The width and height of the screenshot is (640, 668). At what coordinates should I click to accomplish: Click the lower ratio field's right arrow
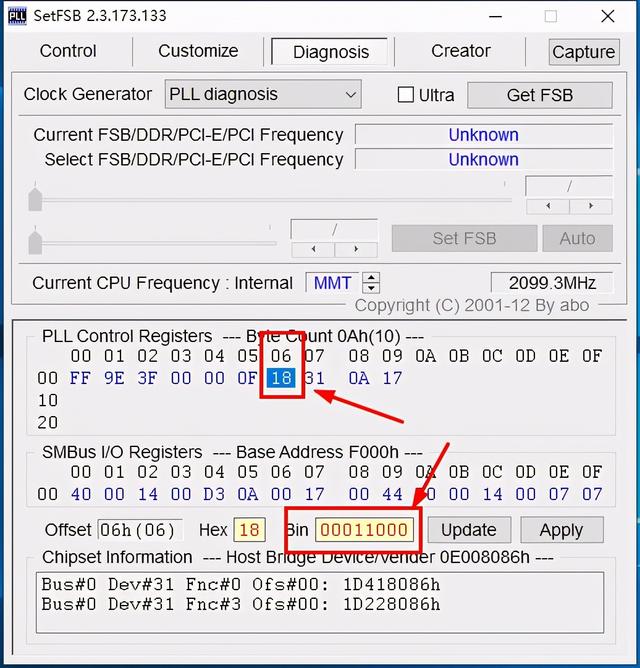click(x=356, y=249)
